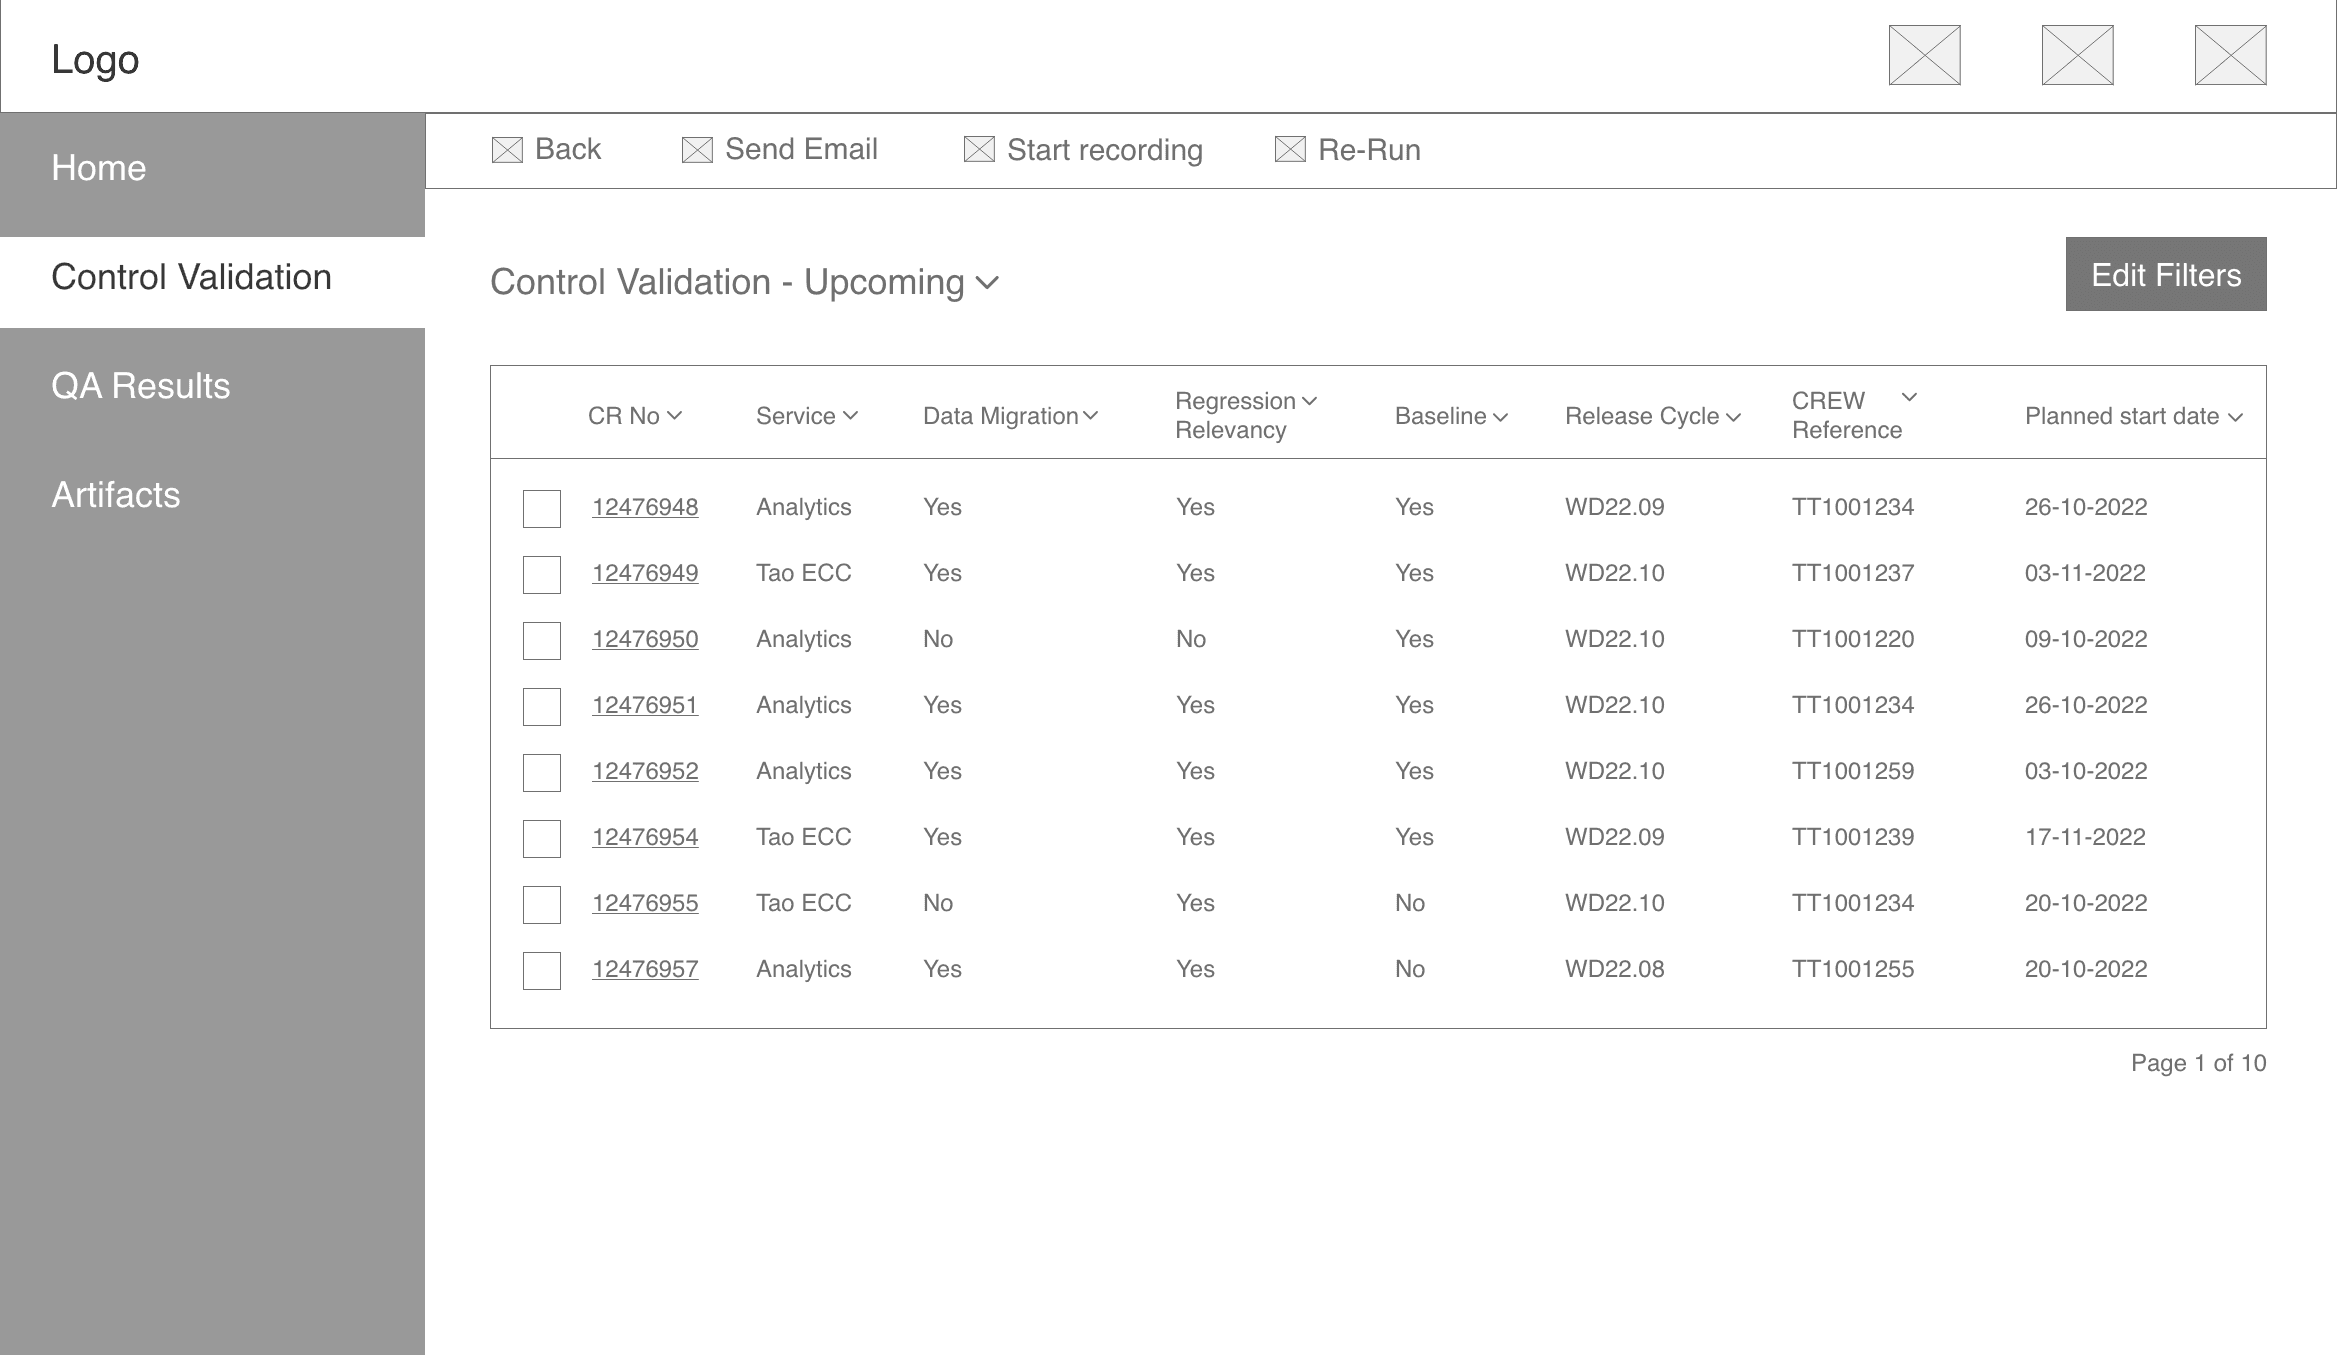Expand the Control Validation - Upcoming dropdown

986,283
